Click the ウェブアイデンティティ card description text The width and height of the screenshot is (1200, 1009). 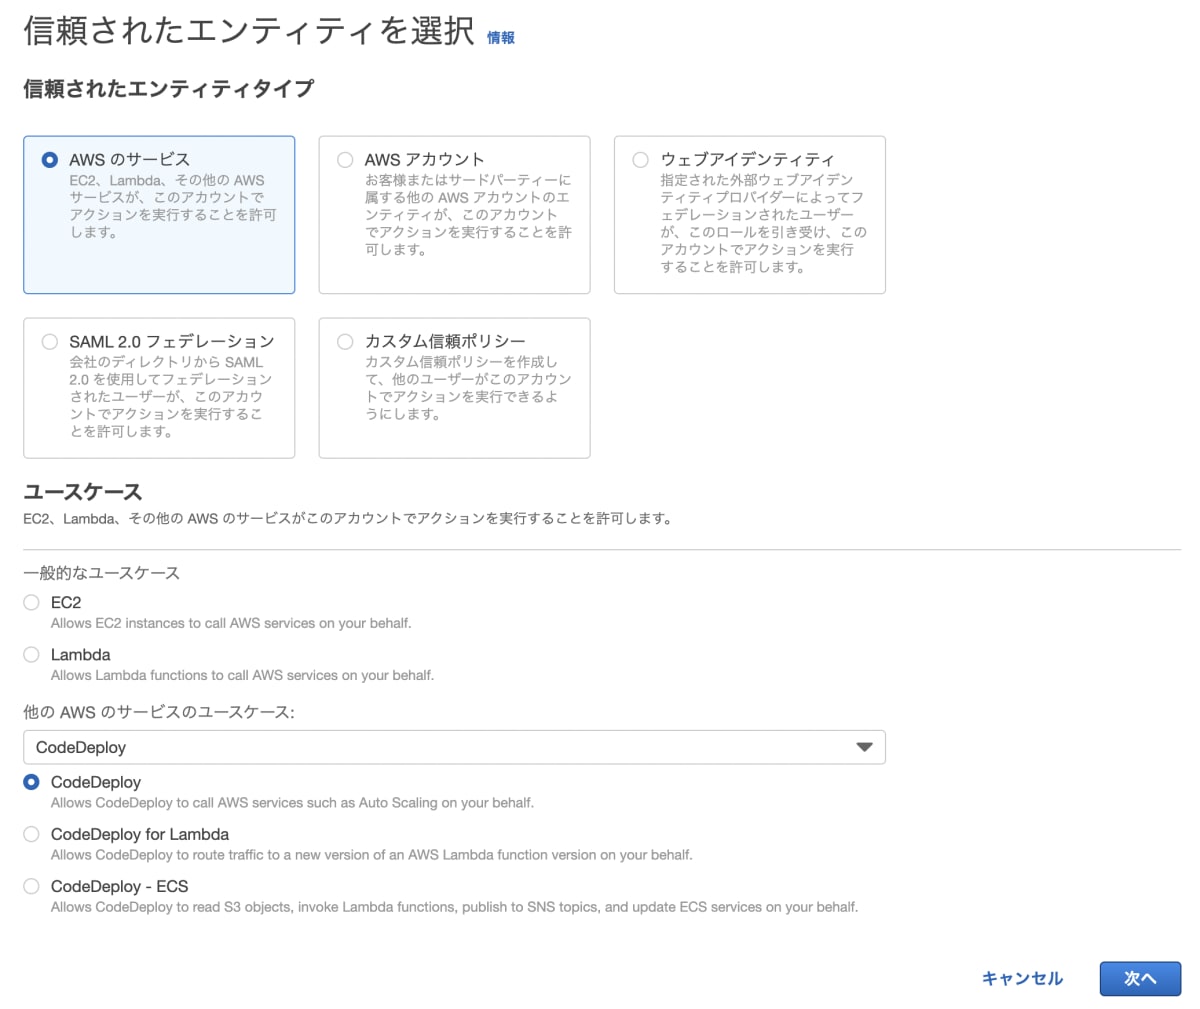763,223
